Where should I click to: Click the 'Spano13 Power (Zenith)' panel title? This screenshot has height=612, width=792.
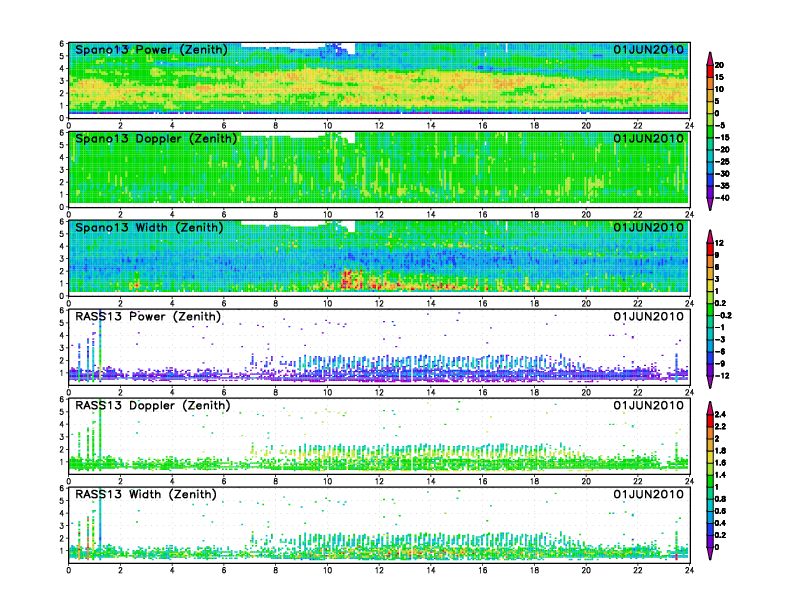click(x=151, y=50)
